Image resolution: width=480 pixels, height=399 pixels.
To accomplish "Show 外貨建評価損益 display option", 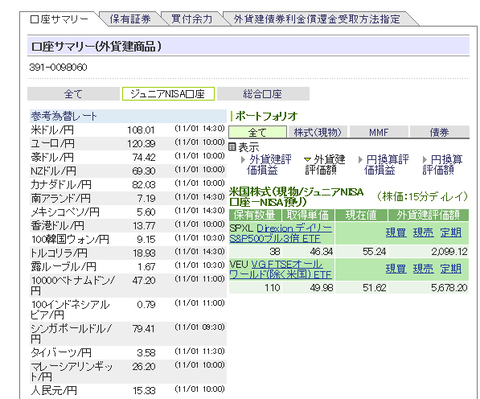I will pyautogui.click(x=269, y=165).
